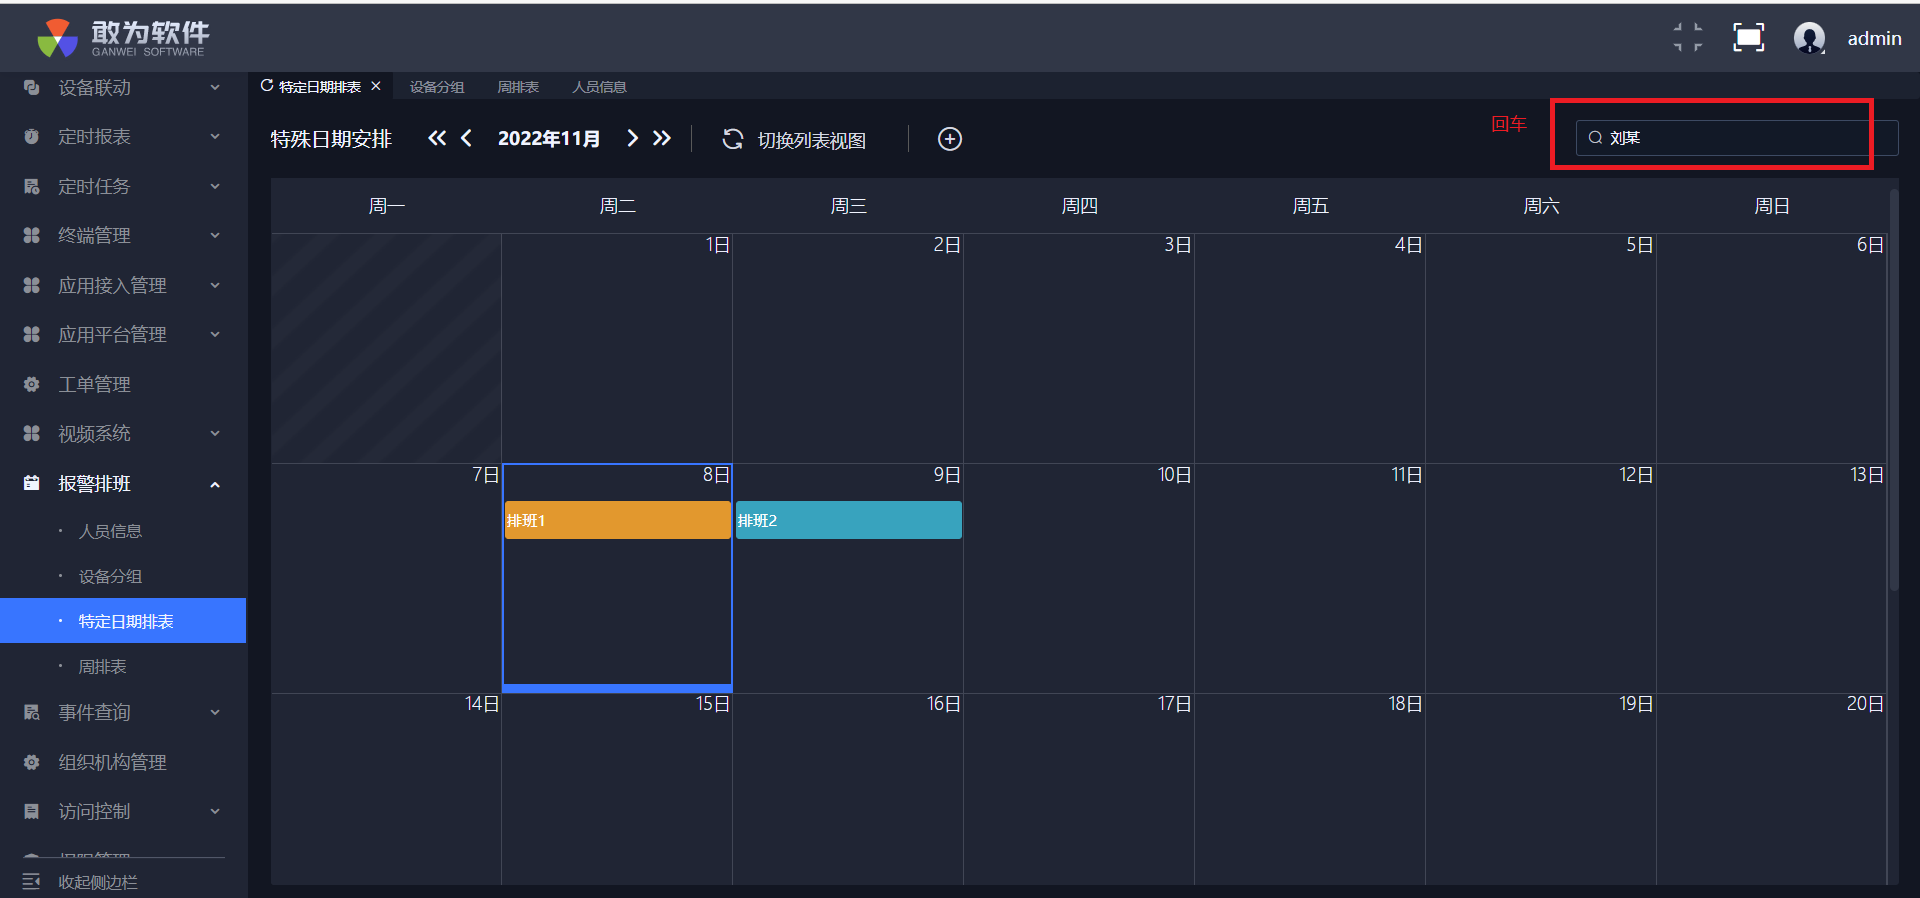Advance to next month arrow
Viewport: 1920px width, 898px height.
[x=632, y=138]
